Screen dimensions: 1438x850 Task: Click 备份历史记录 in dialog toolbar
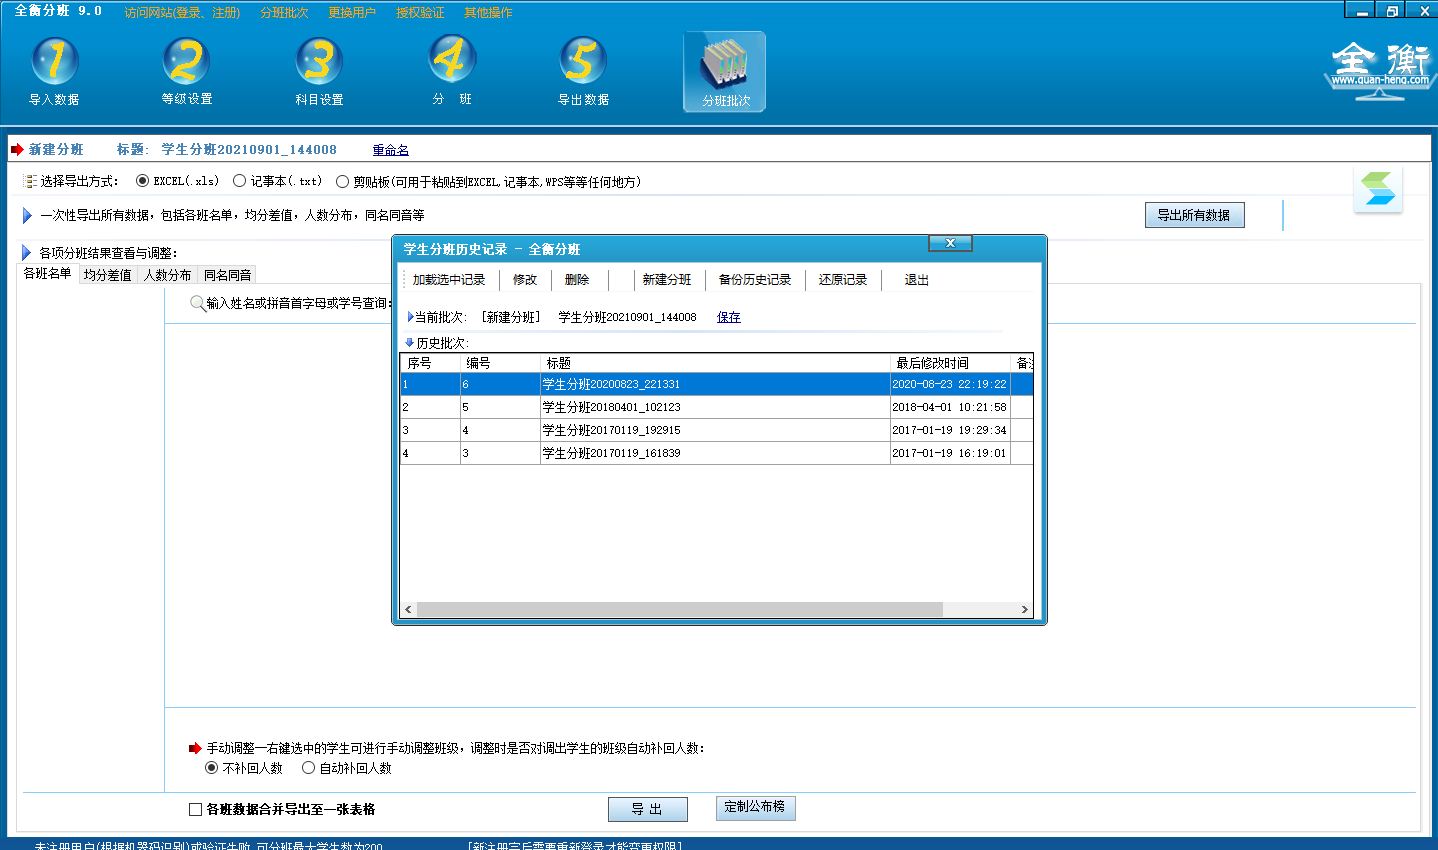coord(755,280)
